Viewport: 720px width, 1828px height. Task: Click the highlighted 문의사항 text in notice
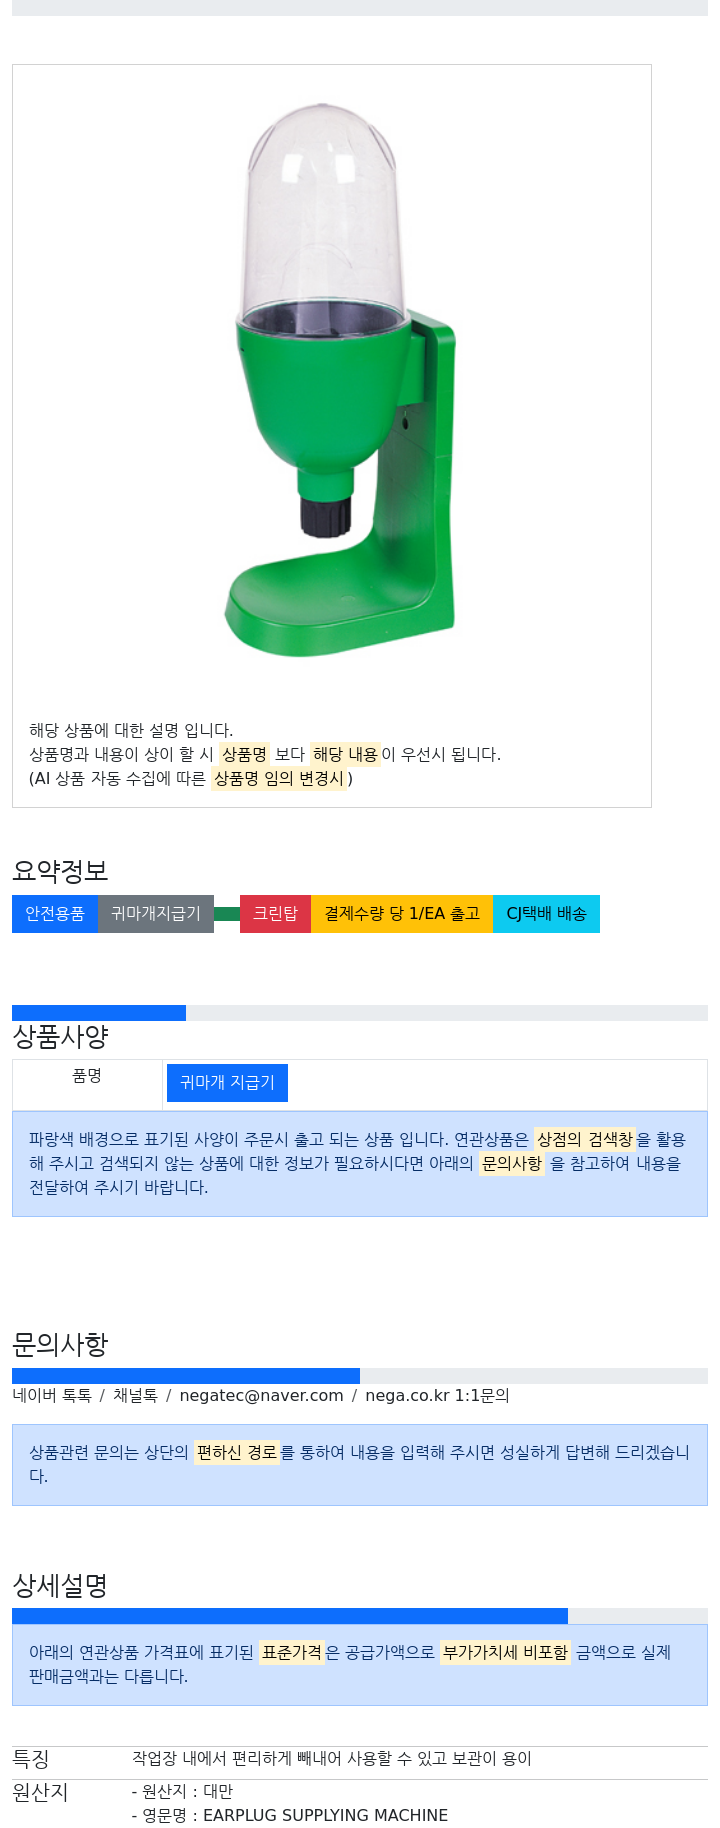pyautogui.click(x=512, y=1164)
